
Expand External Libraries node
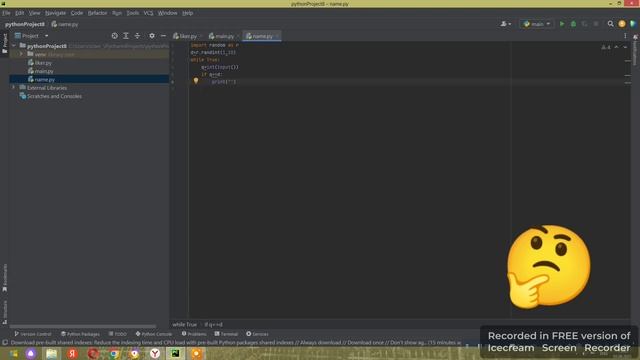pyautogui.click(x=14, y=88)
